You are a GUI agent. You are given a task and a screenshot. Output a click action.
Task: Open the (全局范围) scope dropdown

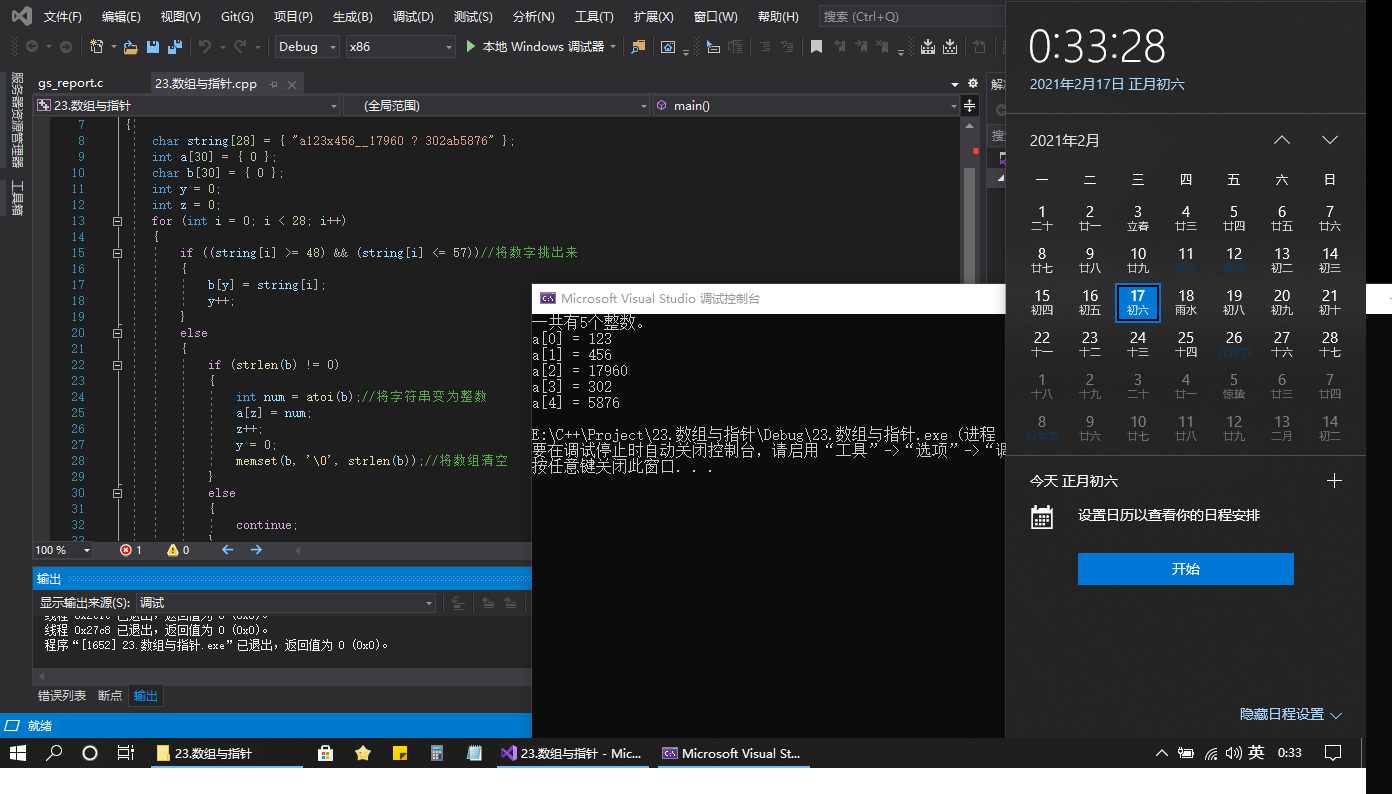(x=497, y=105)
